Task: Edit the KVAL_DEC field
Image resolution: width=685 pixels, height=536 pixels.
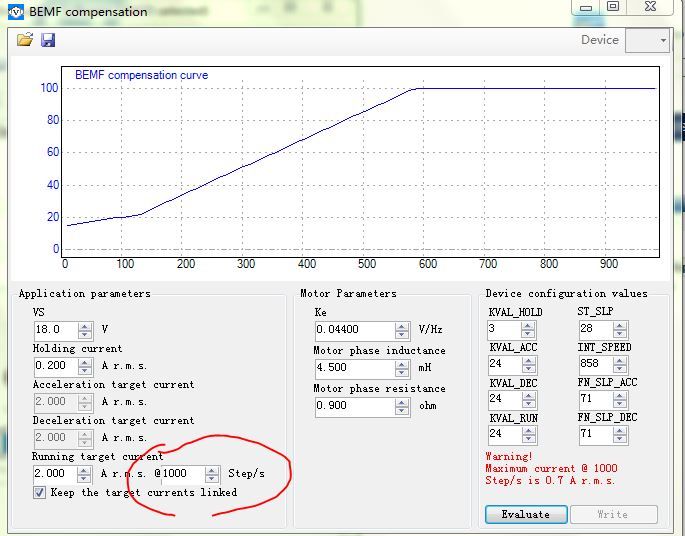Action: click(x=505, y=399)
